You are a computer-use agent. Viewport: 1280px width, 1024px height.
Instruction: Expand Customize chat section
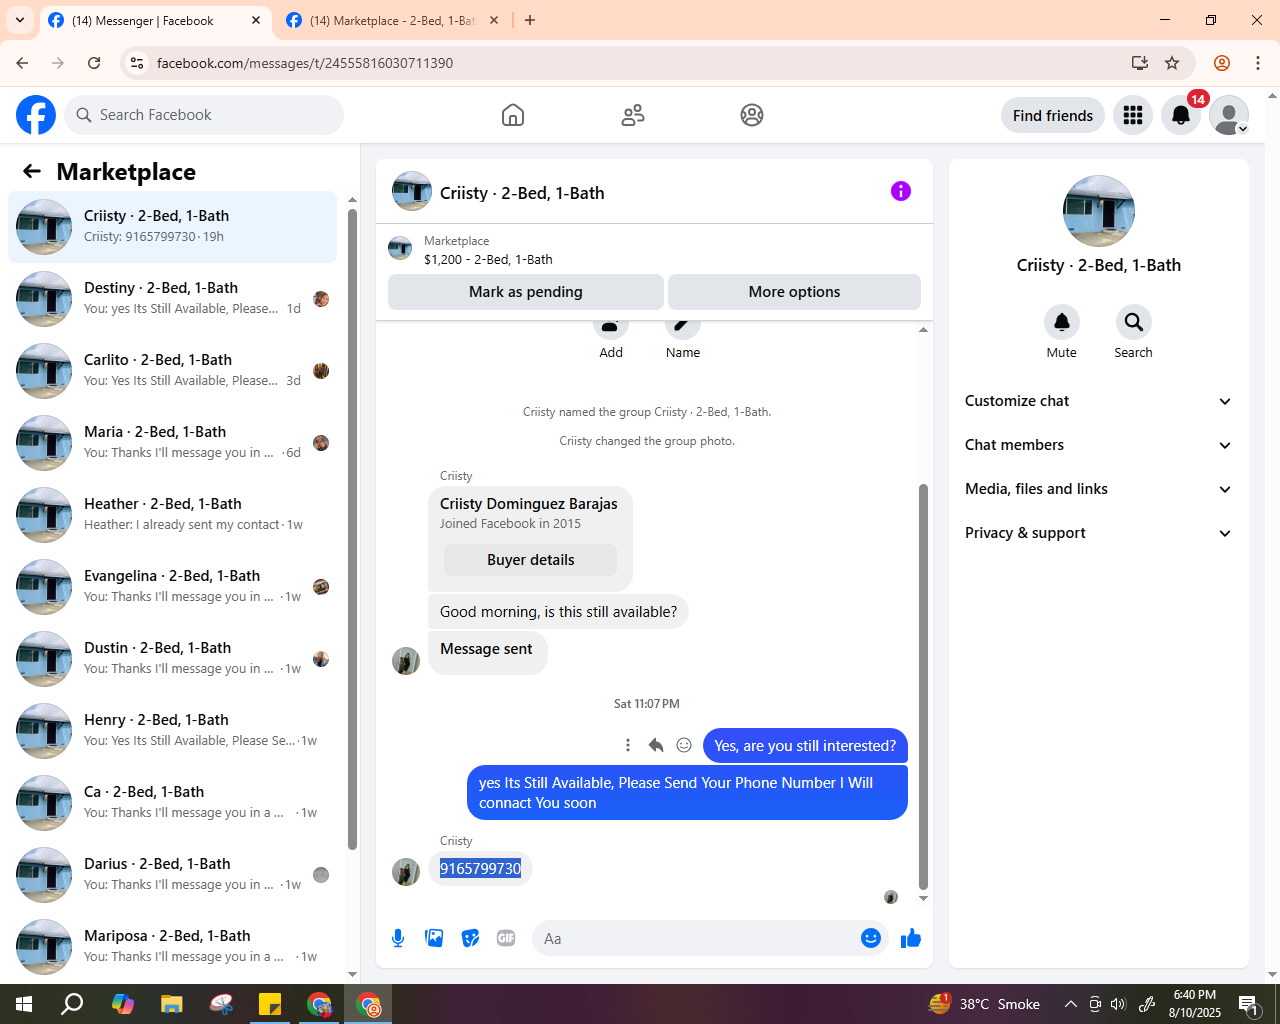1098,401
